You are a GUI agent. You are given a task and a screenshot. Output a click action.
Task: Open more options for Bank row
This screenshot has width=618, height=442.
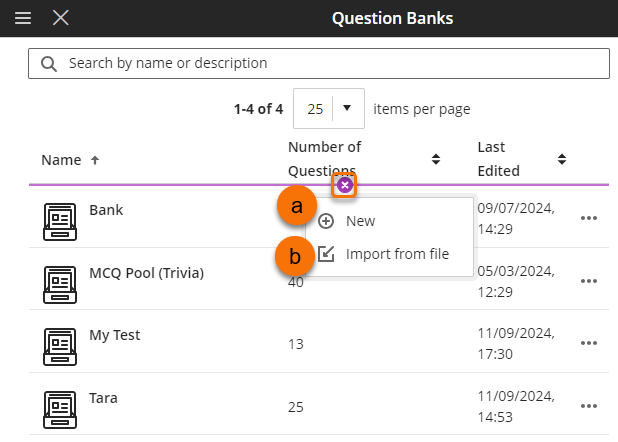coord(588,218)
